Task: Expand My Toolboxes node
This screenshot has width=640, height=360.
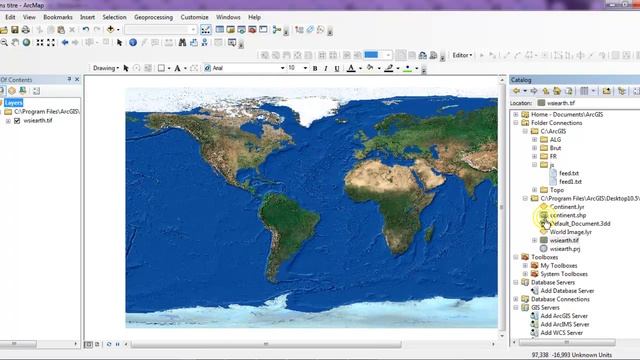Action: point(525,266)
